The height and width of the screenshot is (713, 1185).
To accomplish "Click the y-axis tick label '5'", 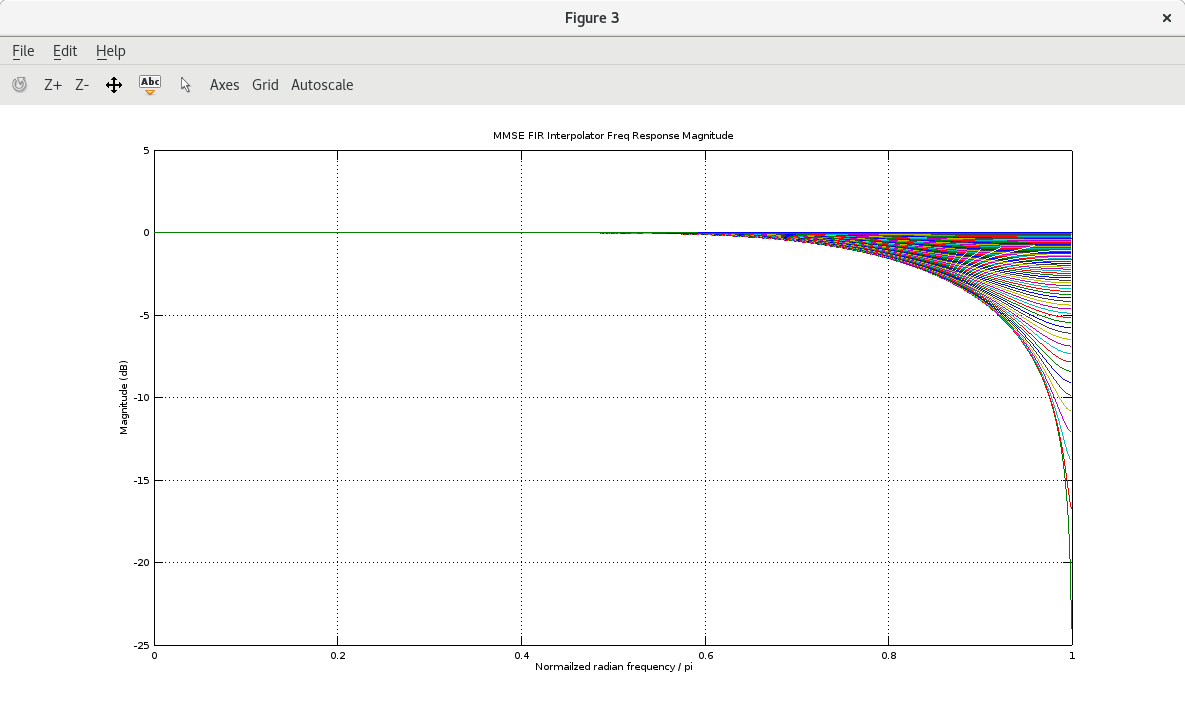I will (x=147, y=150).
